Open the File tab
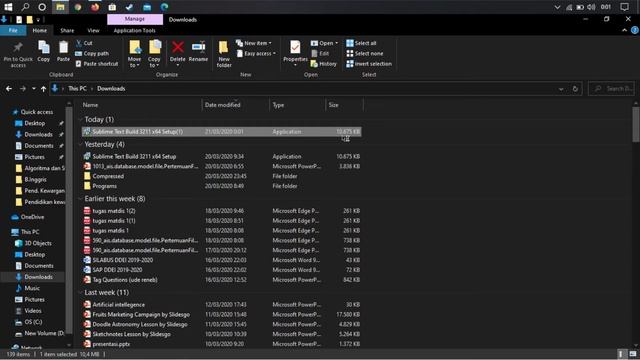 click(13, 30)
